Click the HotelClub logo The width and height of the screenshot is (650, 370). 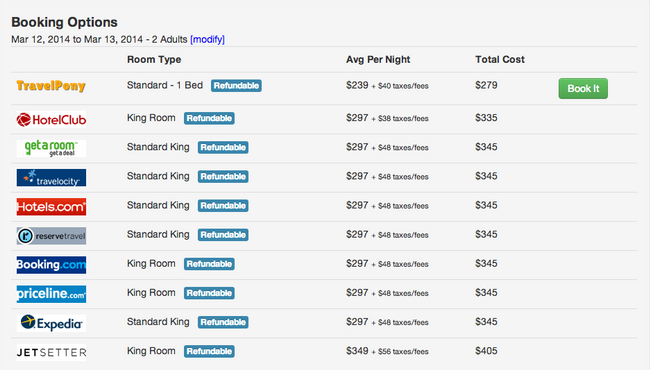coord(51,120)
